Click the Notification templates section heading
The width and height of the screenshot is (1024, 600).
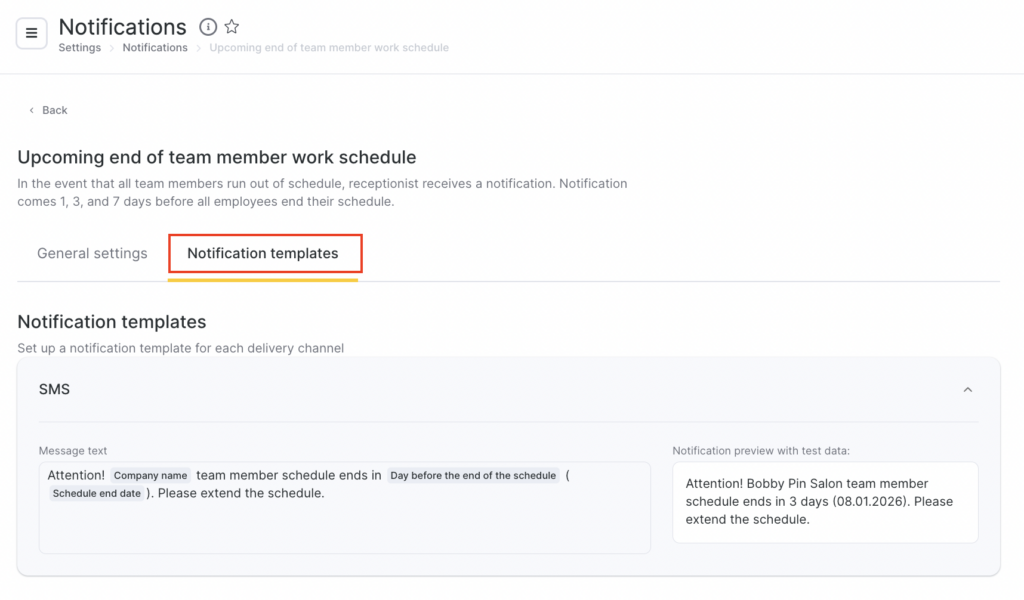(112, 322)
